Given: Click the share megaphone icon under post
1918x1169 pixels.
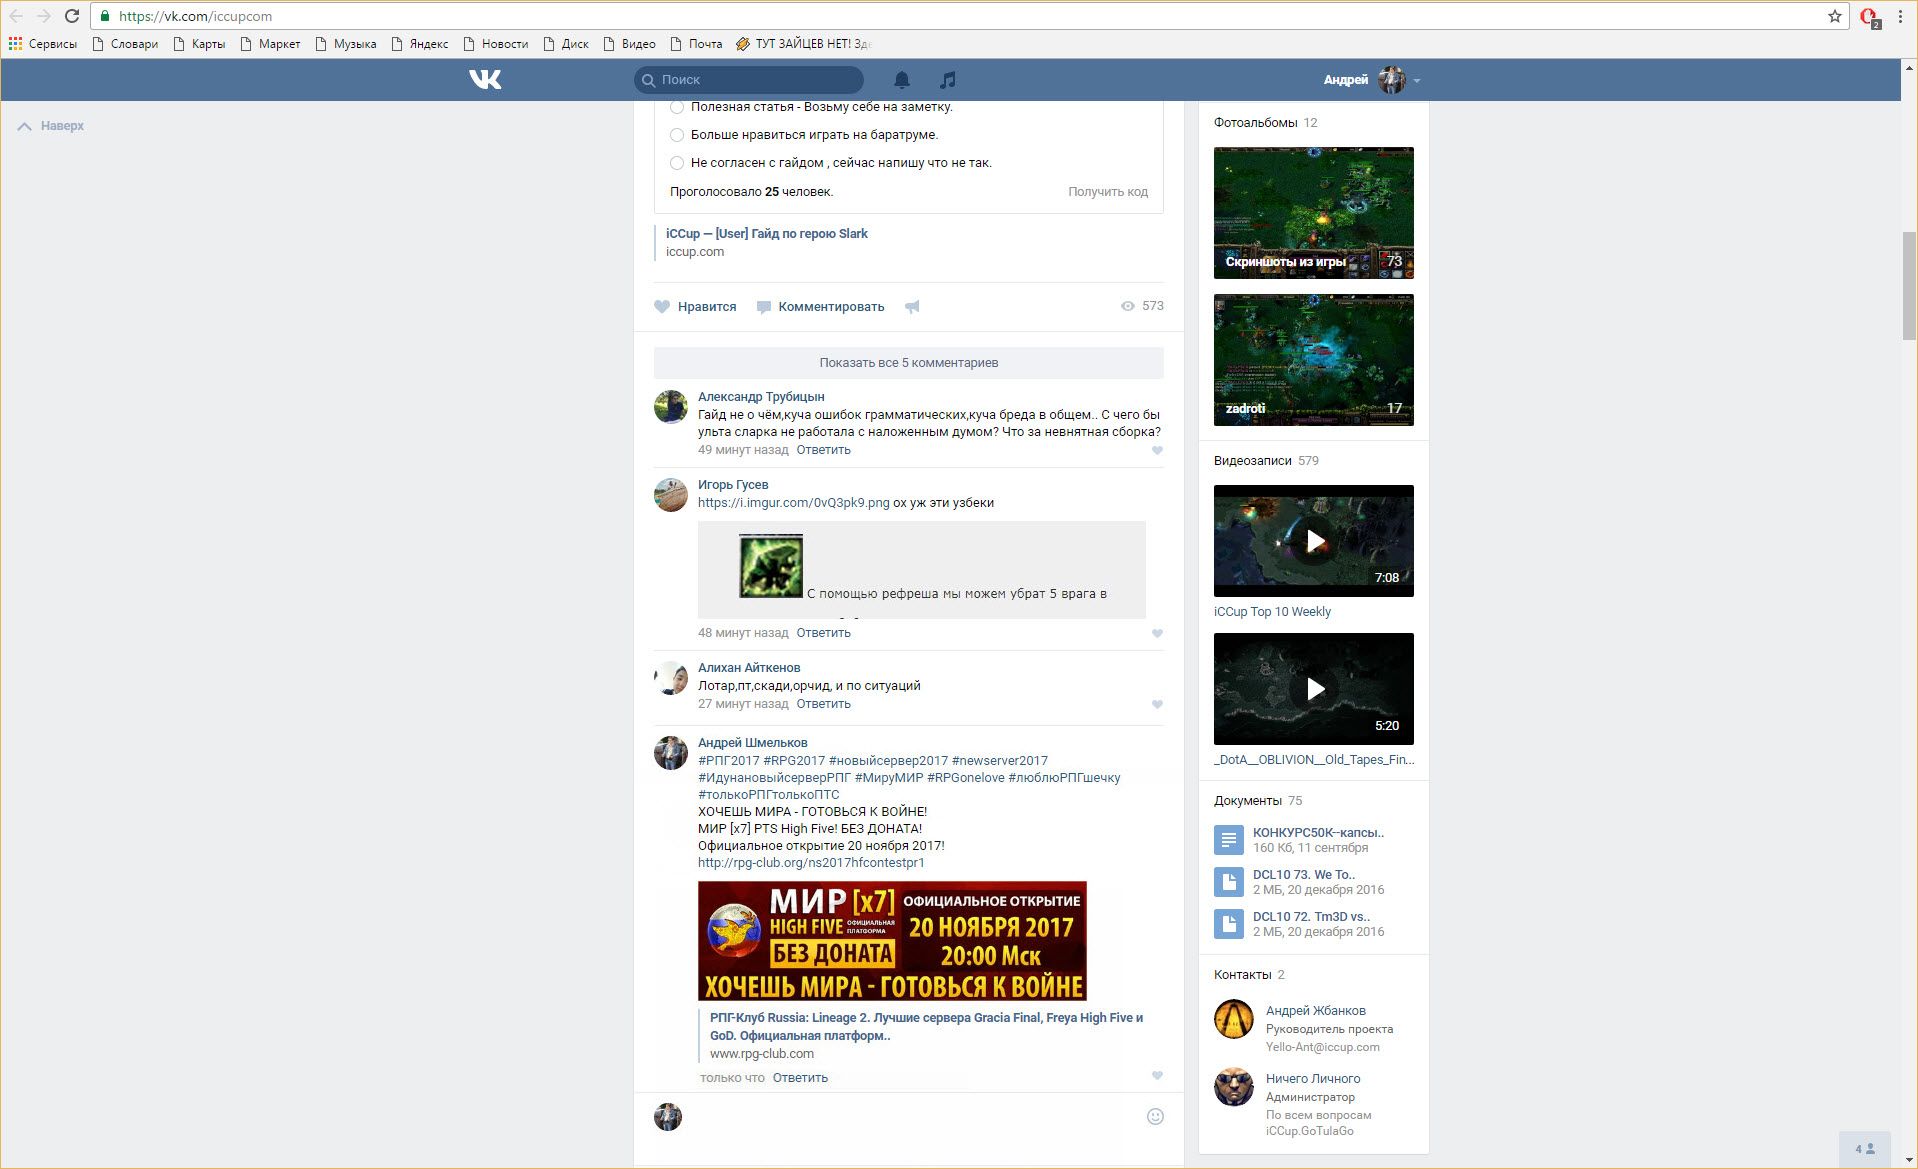Looking at the screenshot, I should 912,307.
